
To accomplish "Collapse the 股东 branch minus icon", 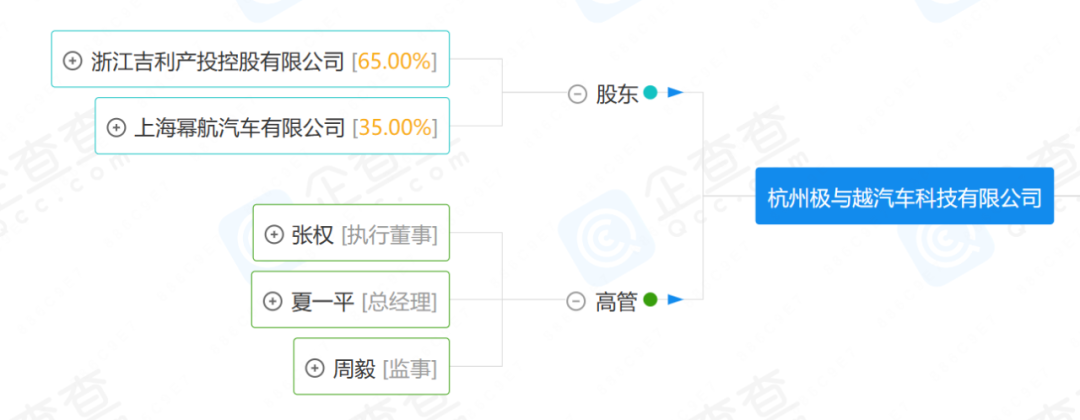I will (x=577, y=94).
